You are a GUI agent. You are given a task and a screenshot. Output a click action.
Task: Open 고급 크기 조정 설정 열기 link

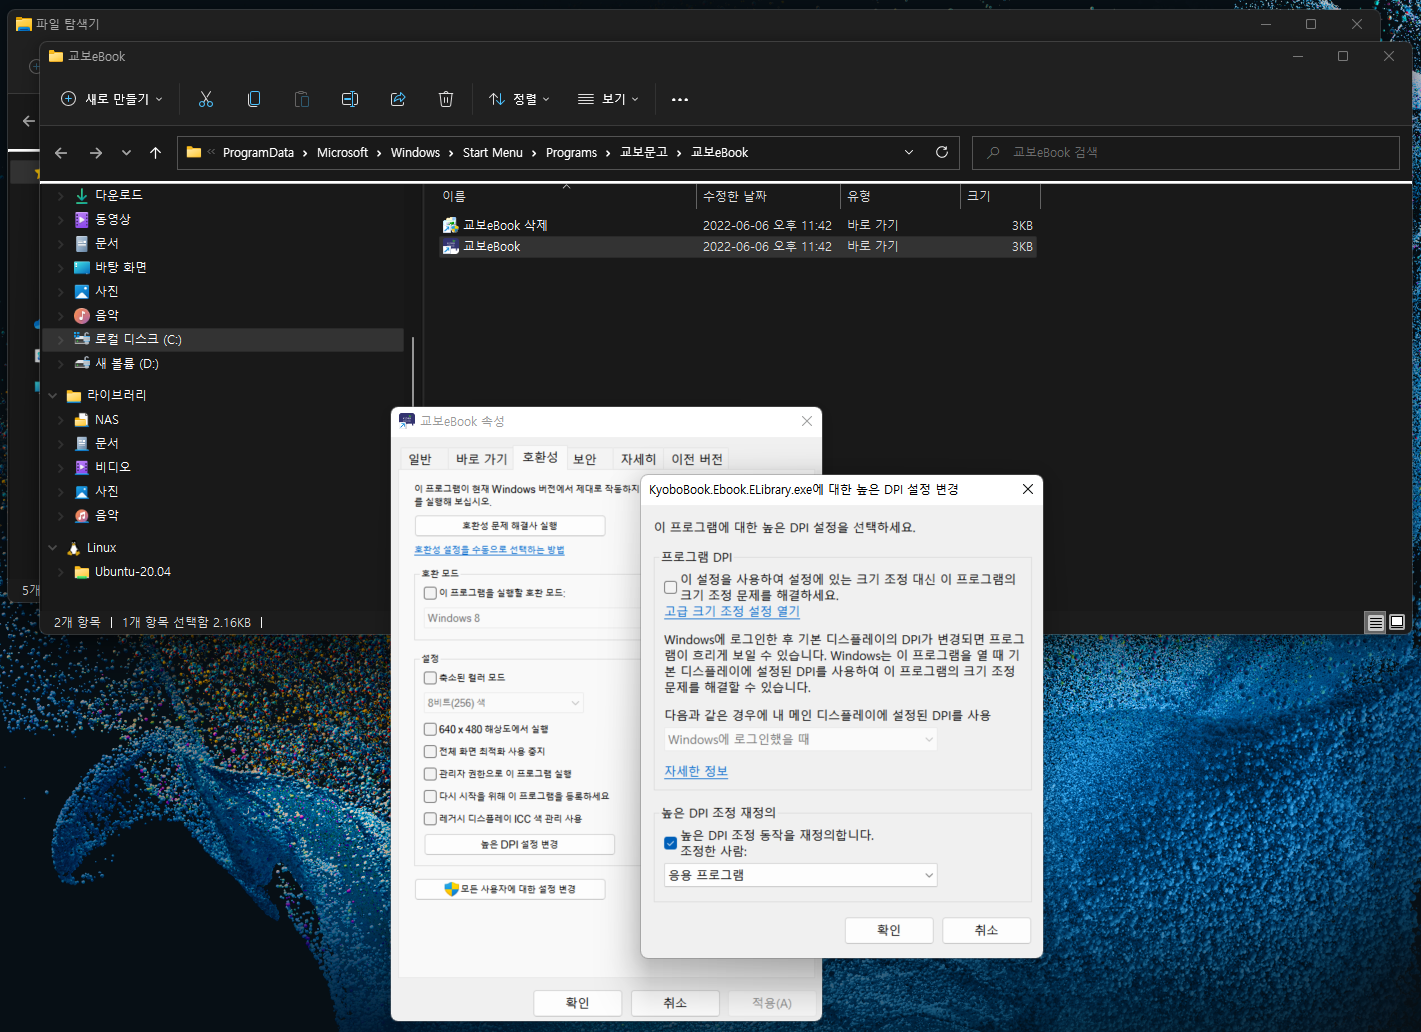(732, 611)
